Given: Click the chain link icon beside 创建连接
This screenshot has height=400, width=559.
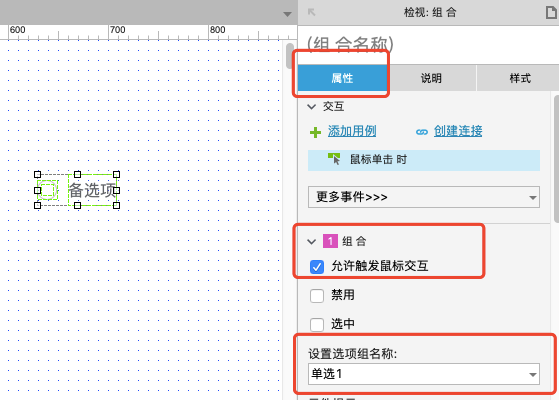Looking at the screenshot, I should pyautogui.click(x=422, y=132).
